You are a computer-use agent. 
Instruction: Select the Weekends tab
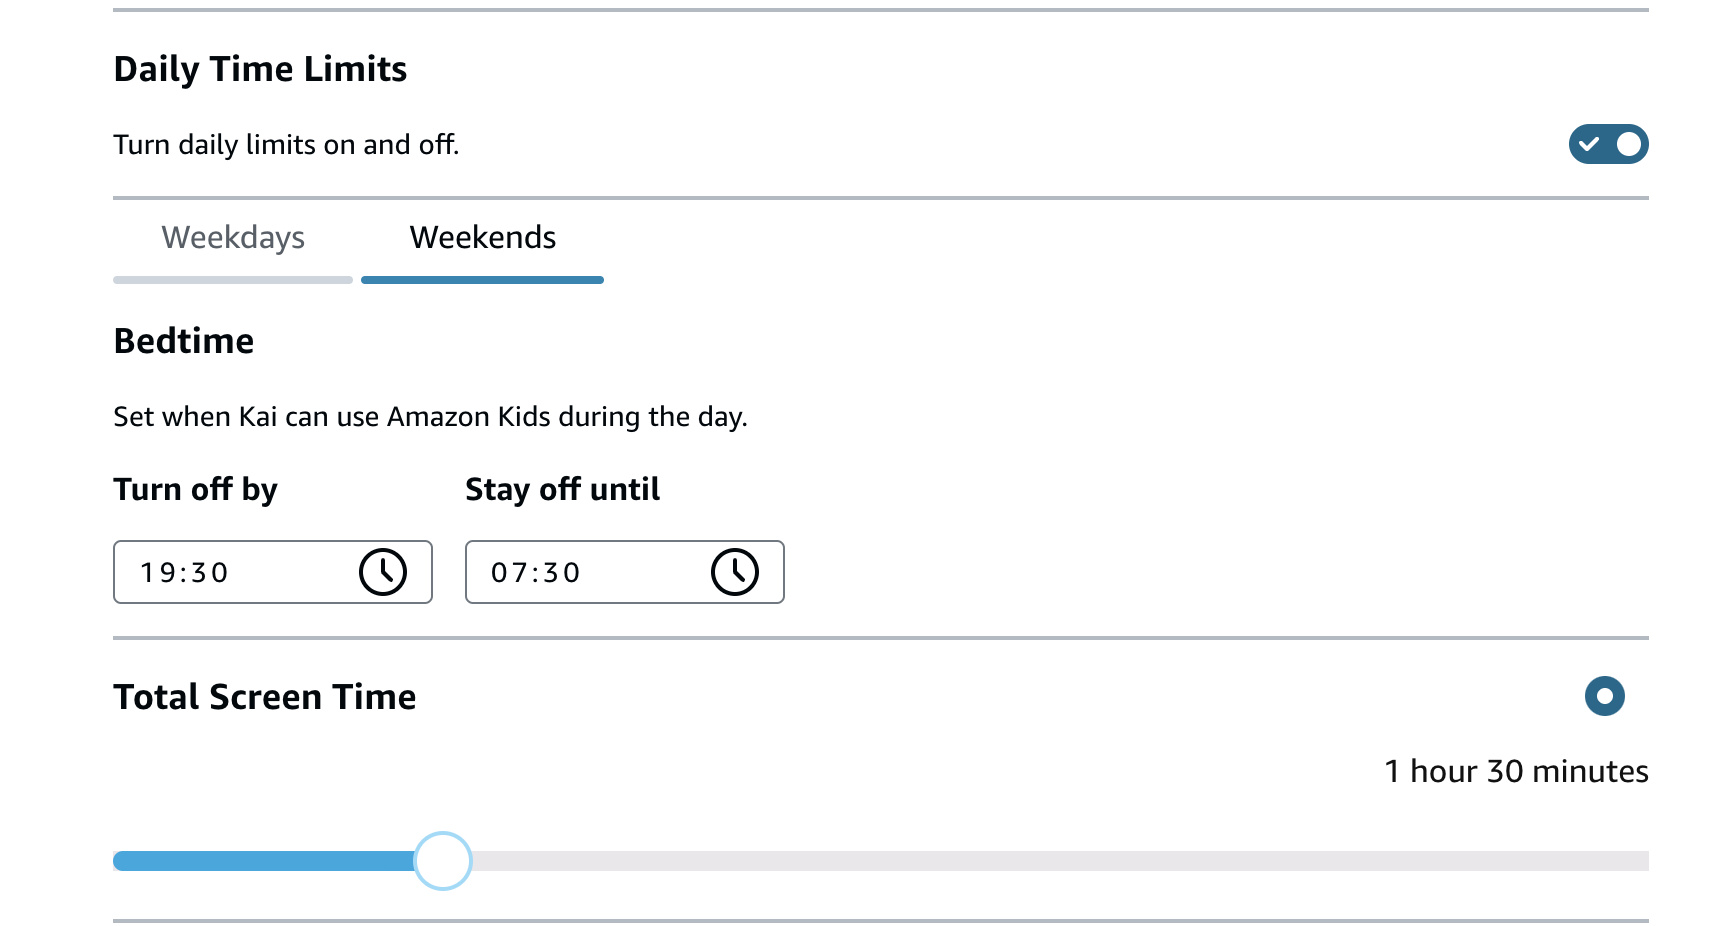pyautogui.click(x=482, y=238)
